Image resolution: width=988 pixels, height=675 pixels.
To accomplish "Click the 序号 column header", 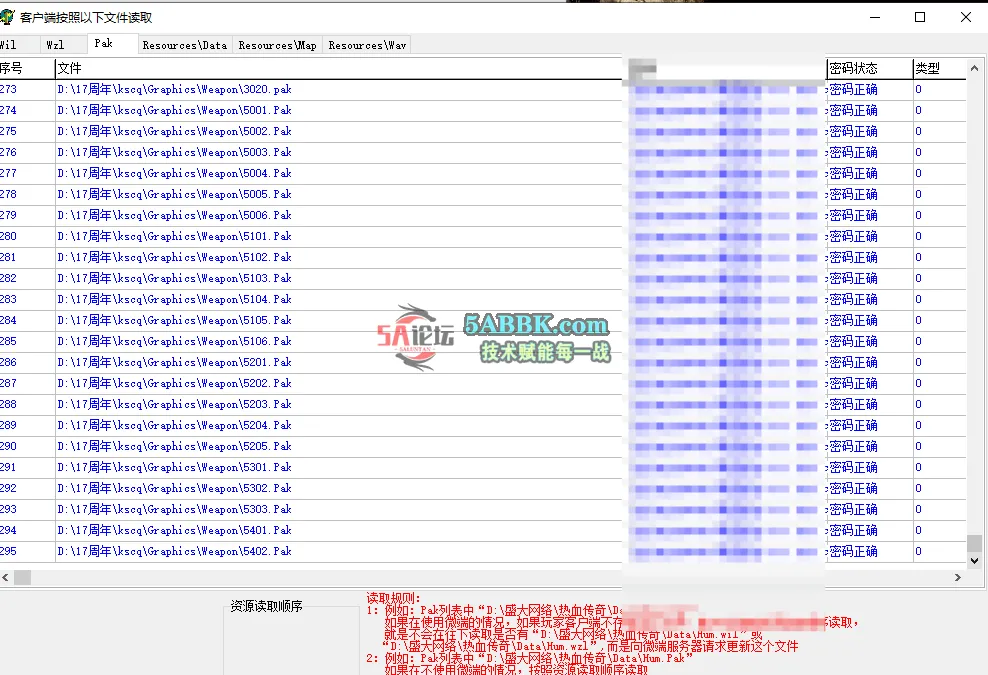I will [27, 68].
